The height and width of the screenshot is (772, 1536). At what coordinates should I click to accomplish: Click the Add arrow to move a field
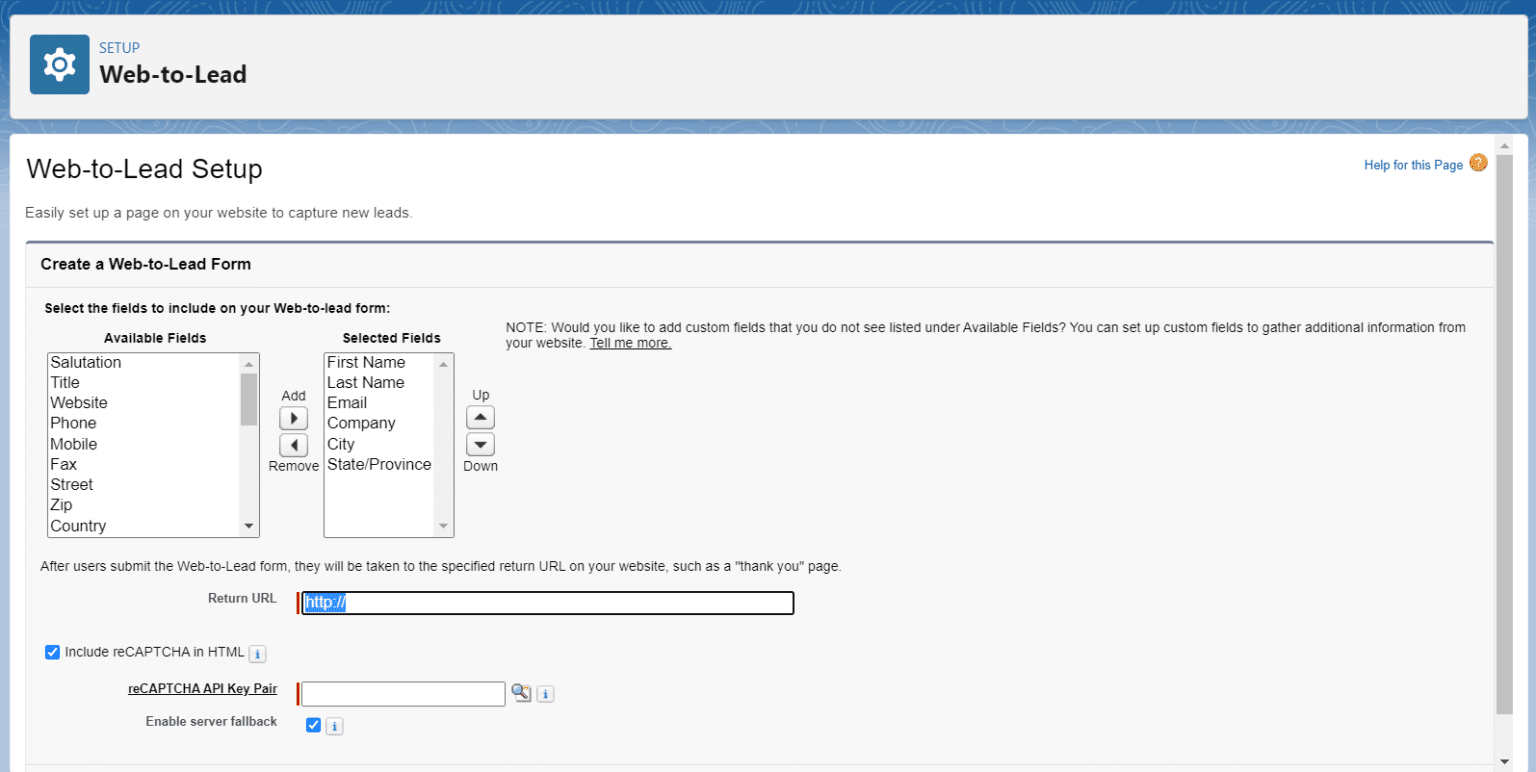[293, 417]
